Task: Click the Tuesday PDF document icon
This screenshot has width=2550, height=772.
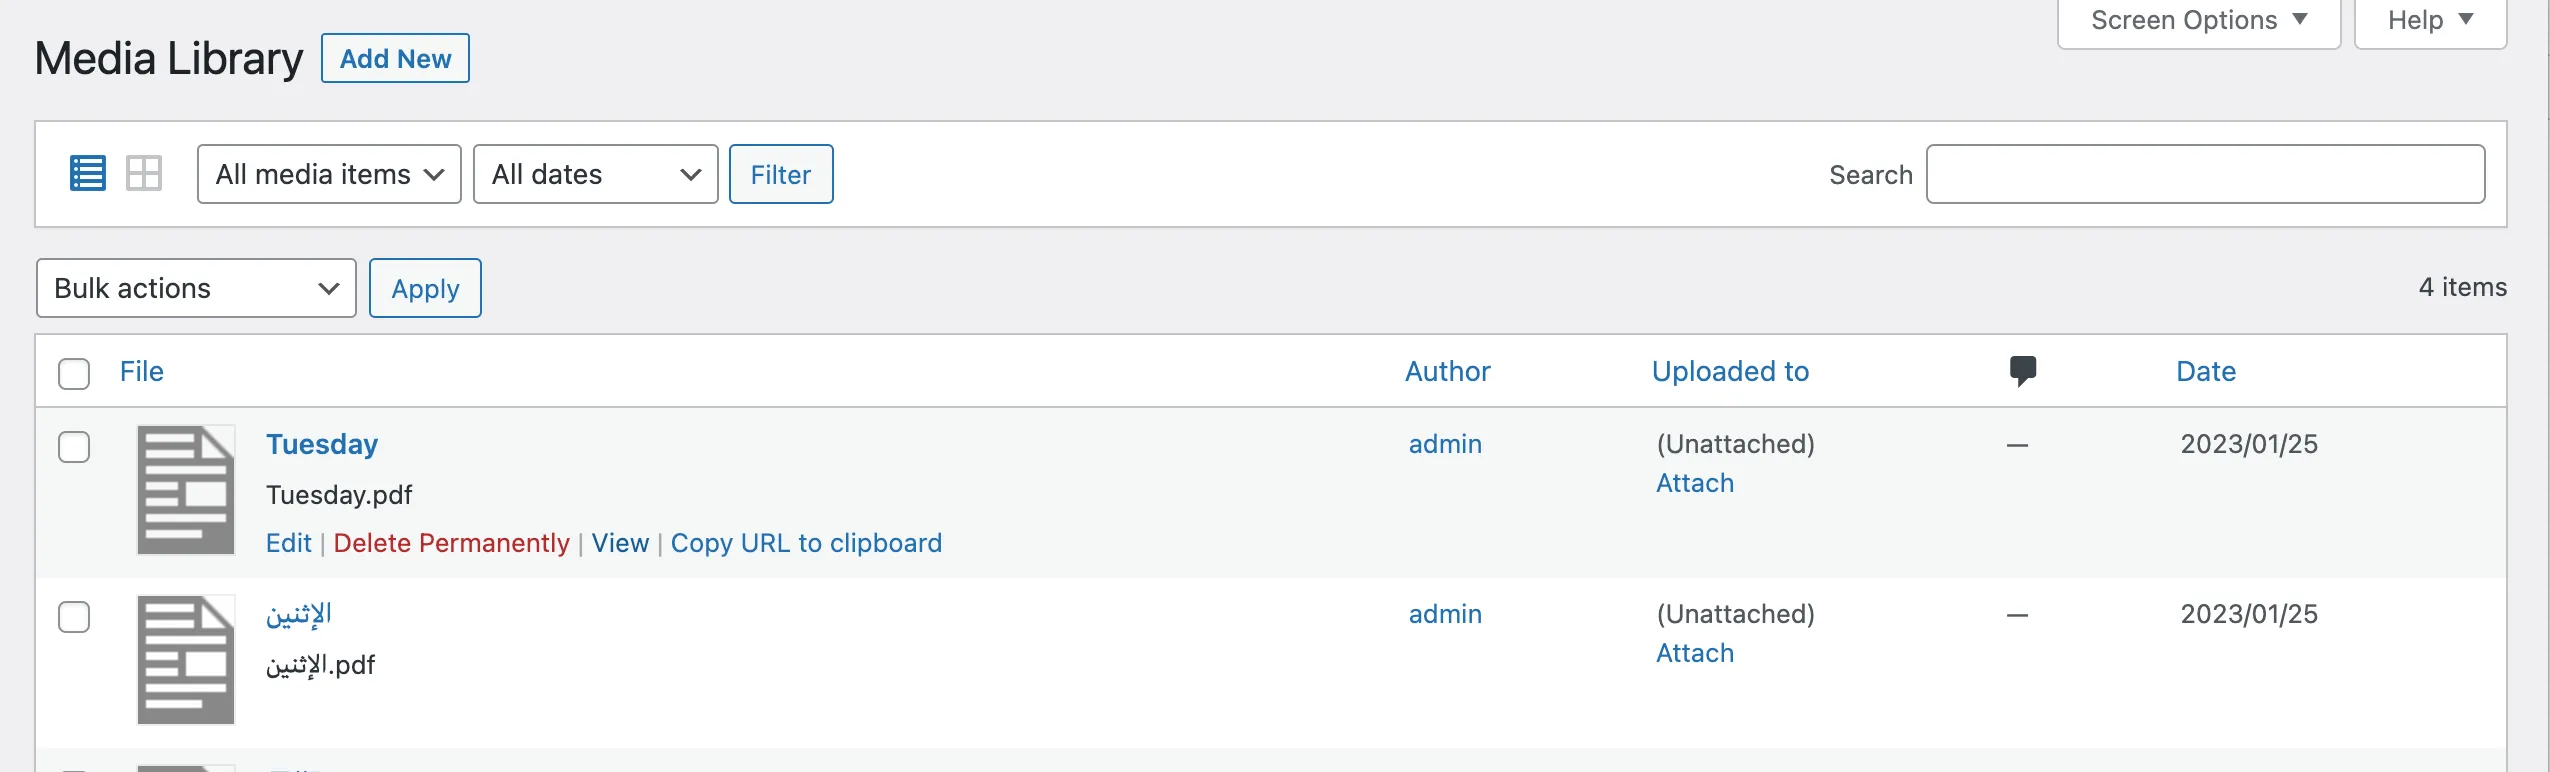Action: tap(186, 490)
